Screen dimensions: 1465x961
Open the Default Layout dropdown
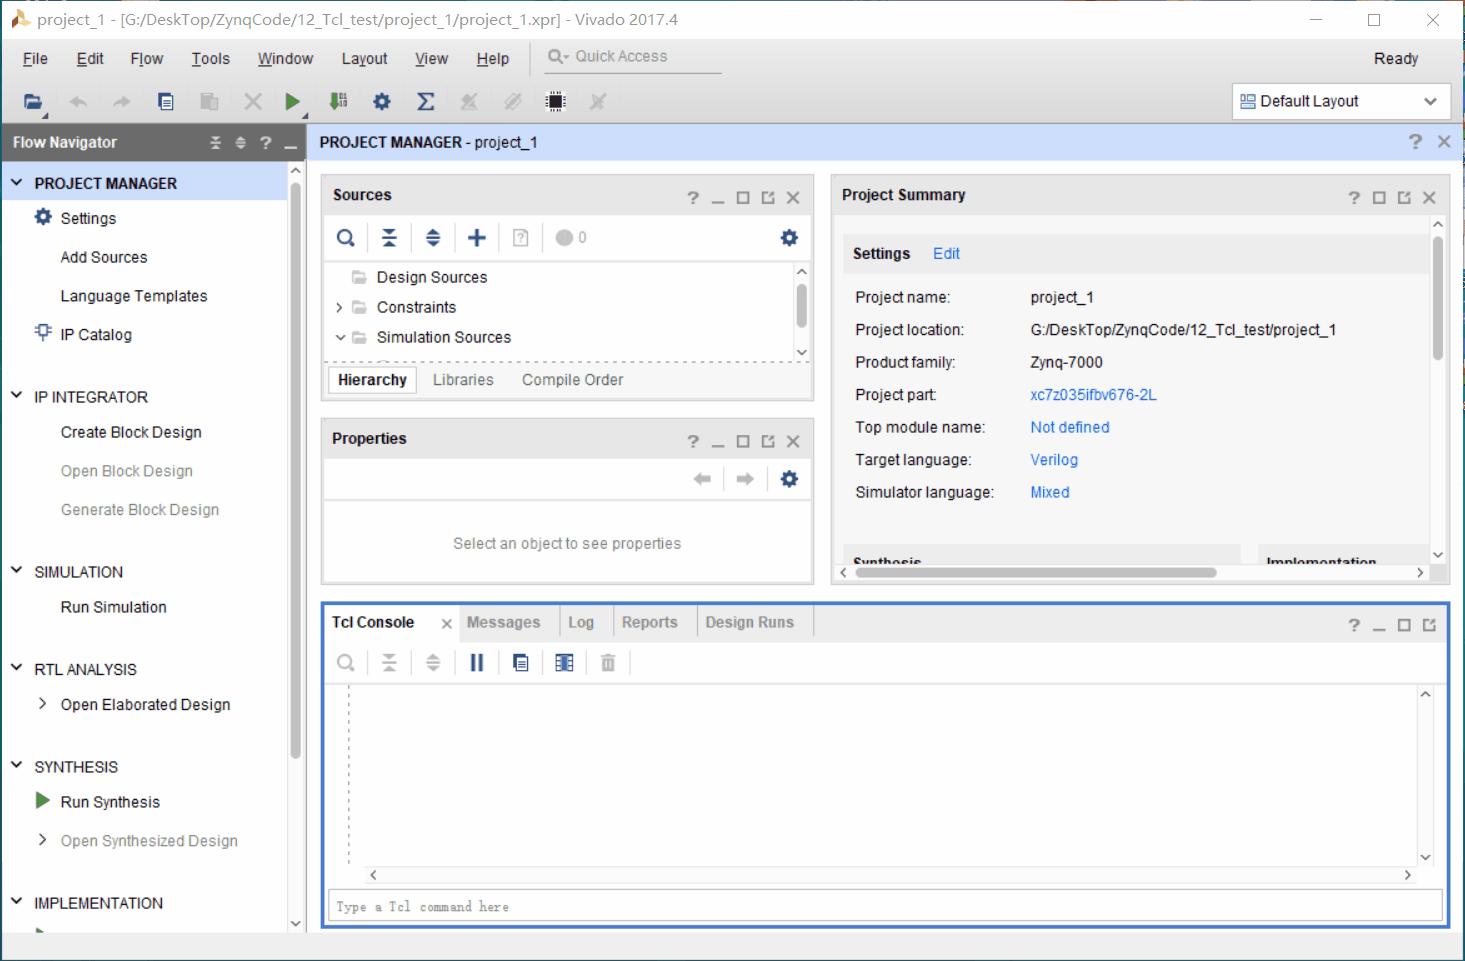pos(1341,101)
